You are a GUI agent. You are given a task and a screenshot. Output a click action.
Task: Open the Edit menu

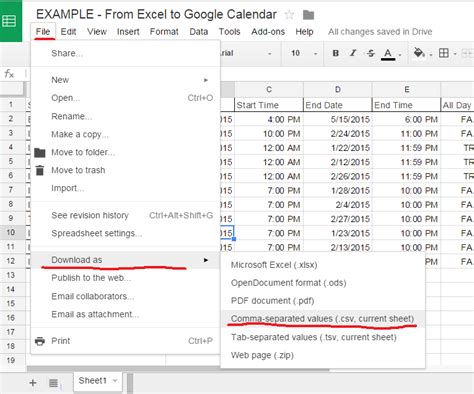tap(68, 32)
